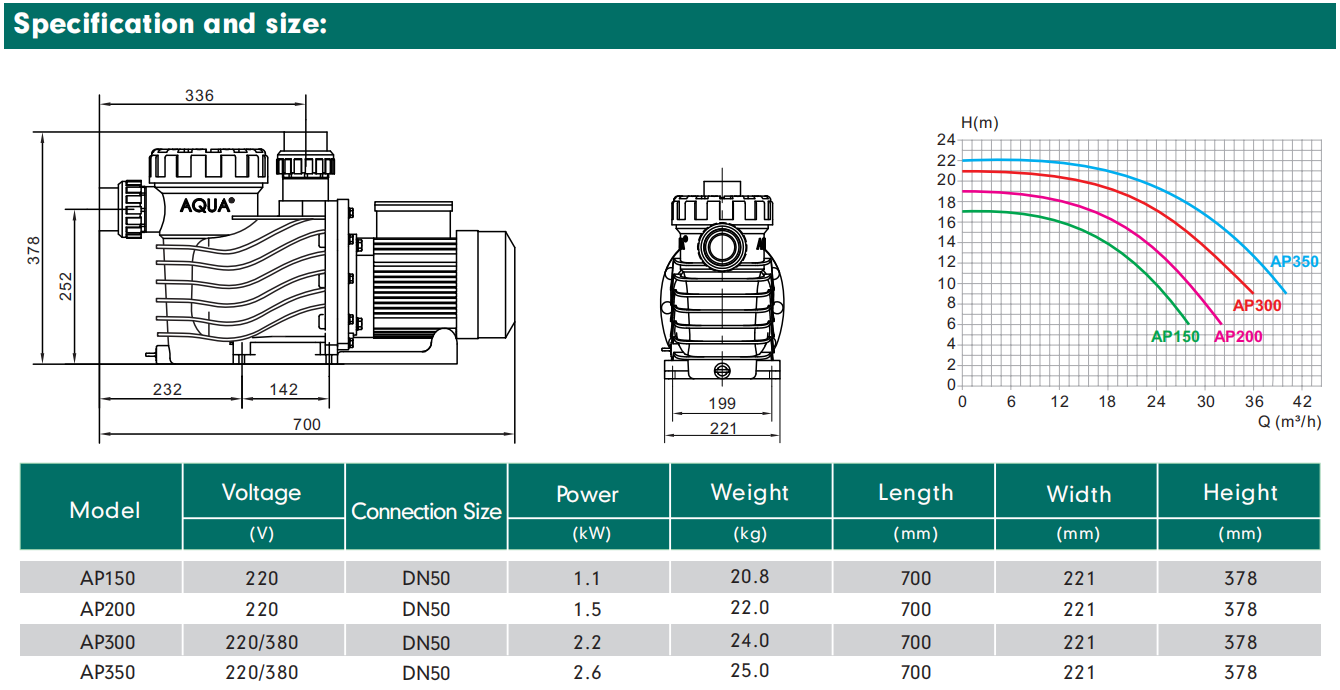Click the Q (m³/h) axis title

tap(1289, 421)
